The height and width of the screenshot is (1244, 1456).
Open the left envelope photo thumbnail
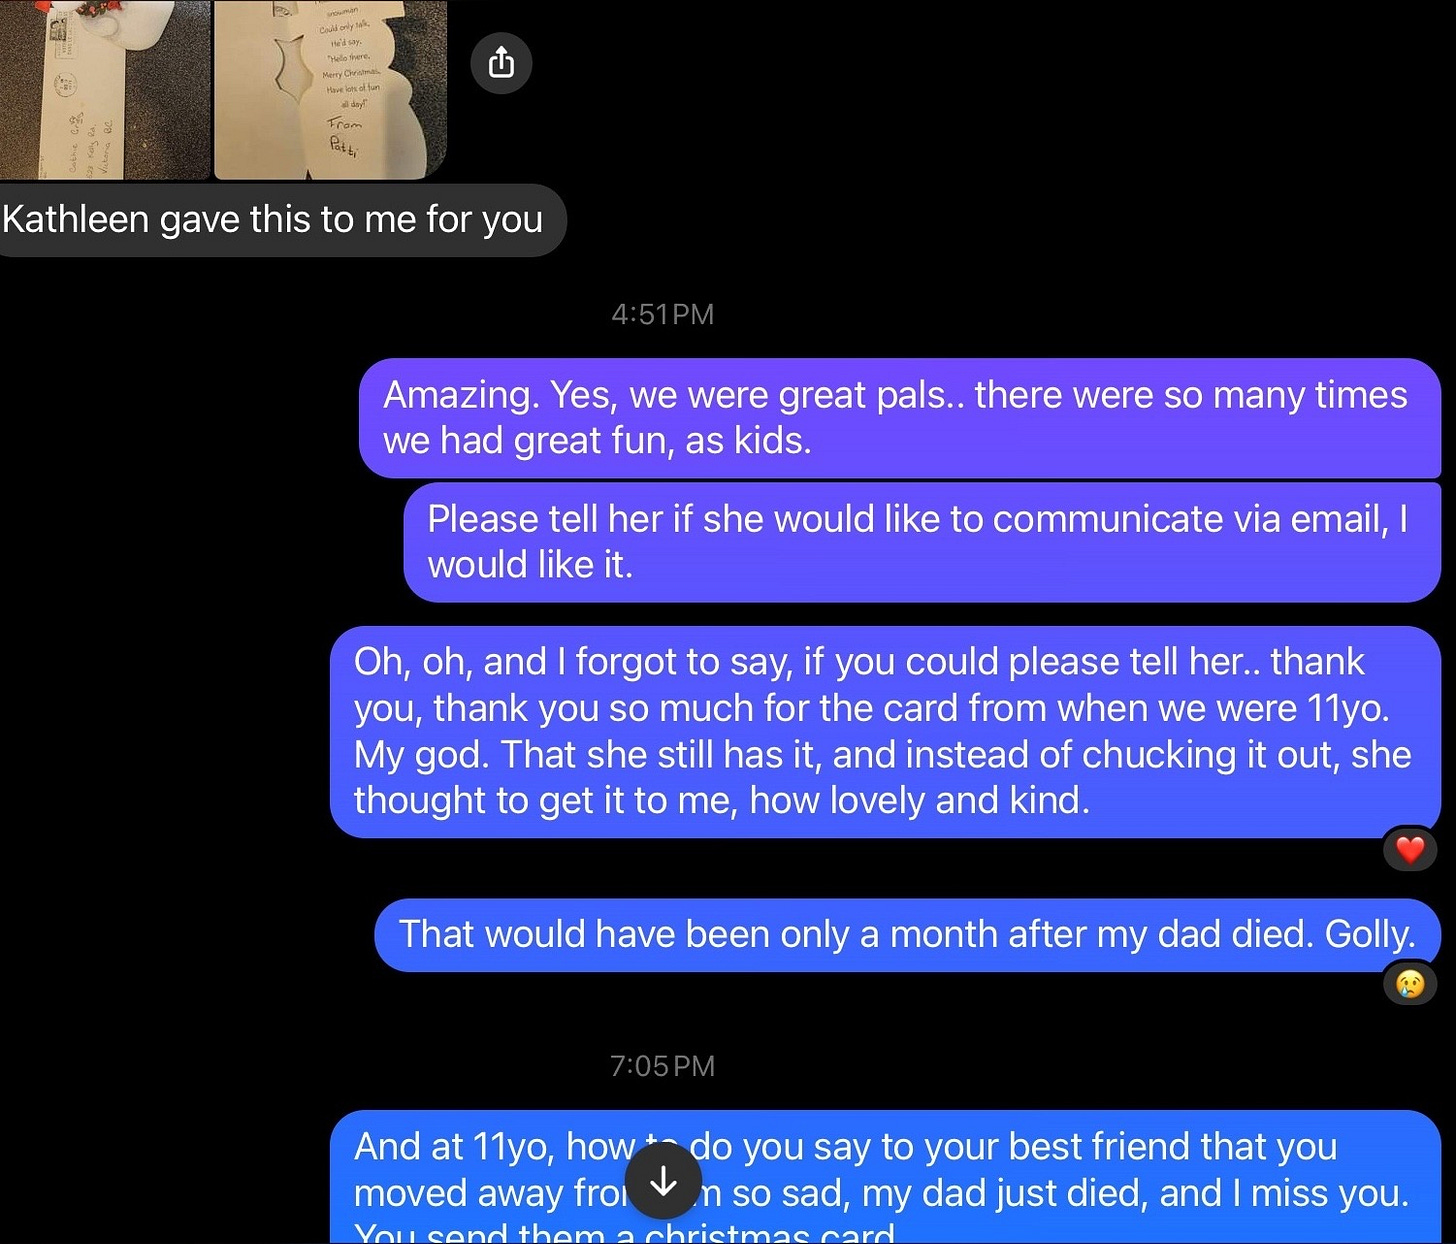point(104,89)
